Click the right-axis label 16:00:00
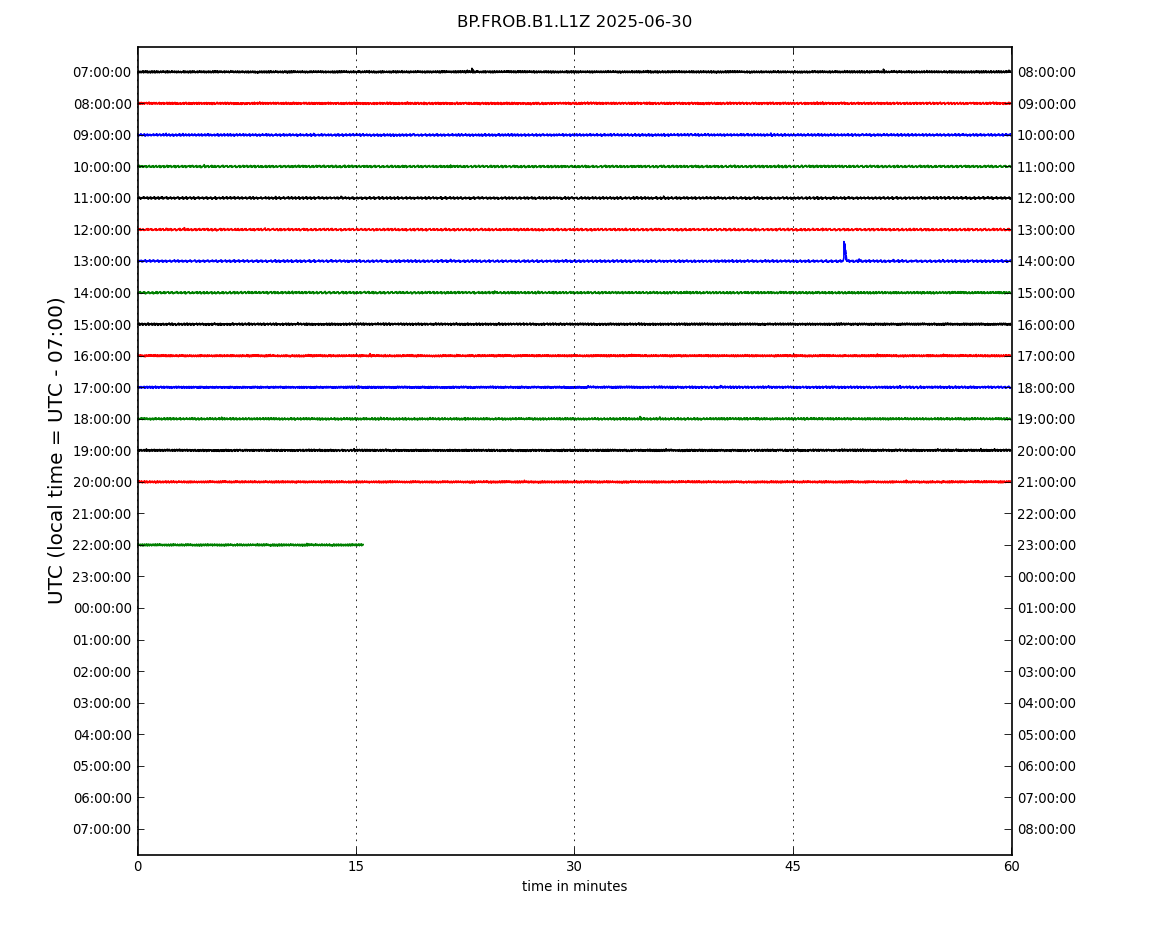The width and height of the screenshot is (1150, 950). coord(1047,325)
